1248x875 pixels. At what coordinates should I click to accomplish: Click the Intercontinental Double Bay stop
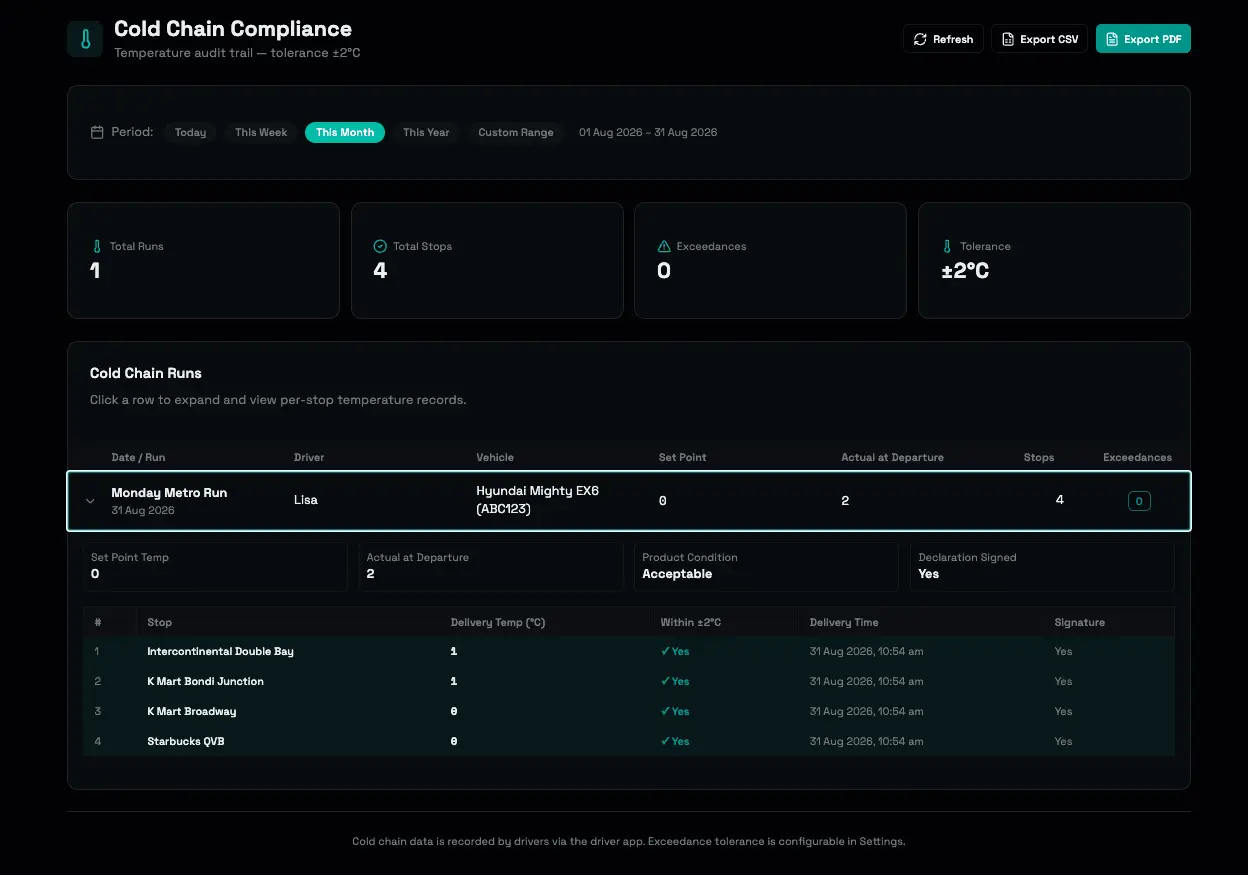tap(220, 651)
